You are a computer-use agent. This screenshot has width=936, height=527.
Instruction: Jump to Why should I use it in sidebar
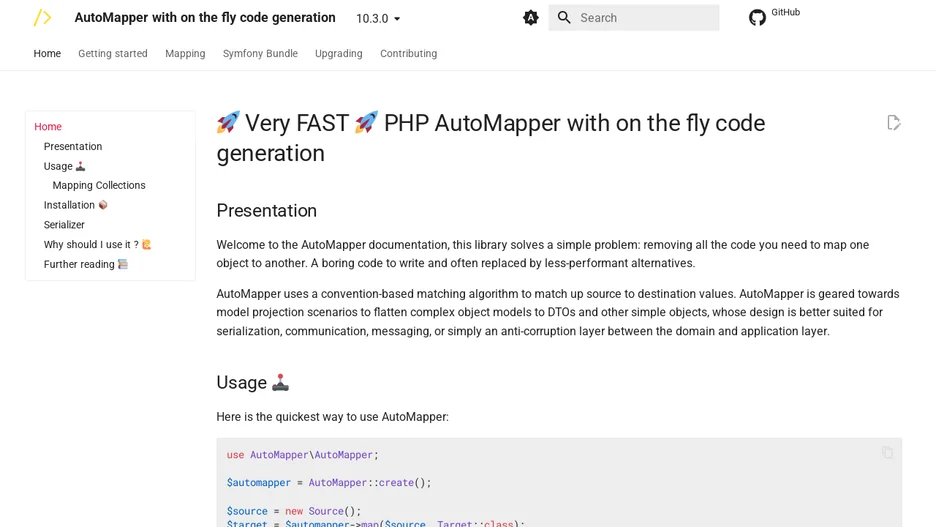97,244
